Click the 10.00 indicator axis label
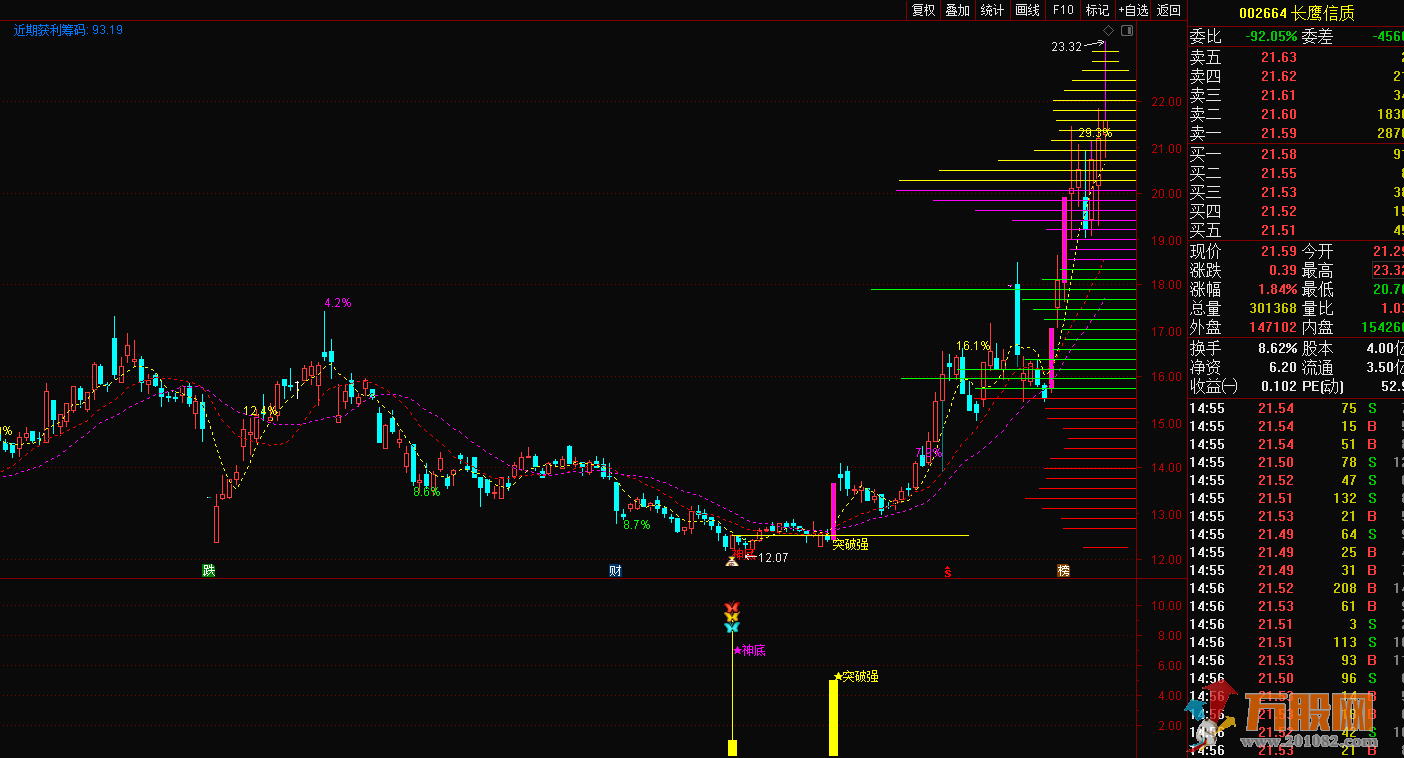This screenshot has width=1404, height=758. tap(1167, 606)
